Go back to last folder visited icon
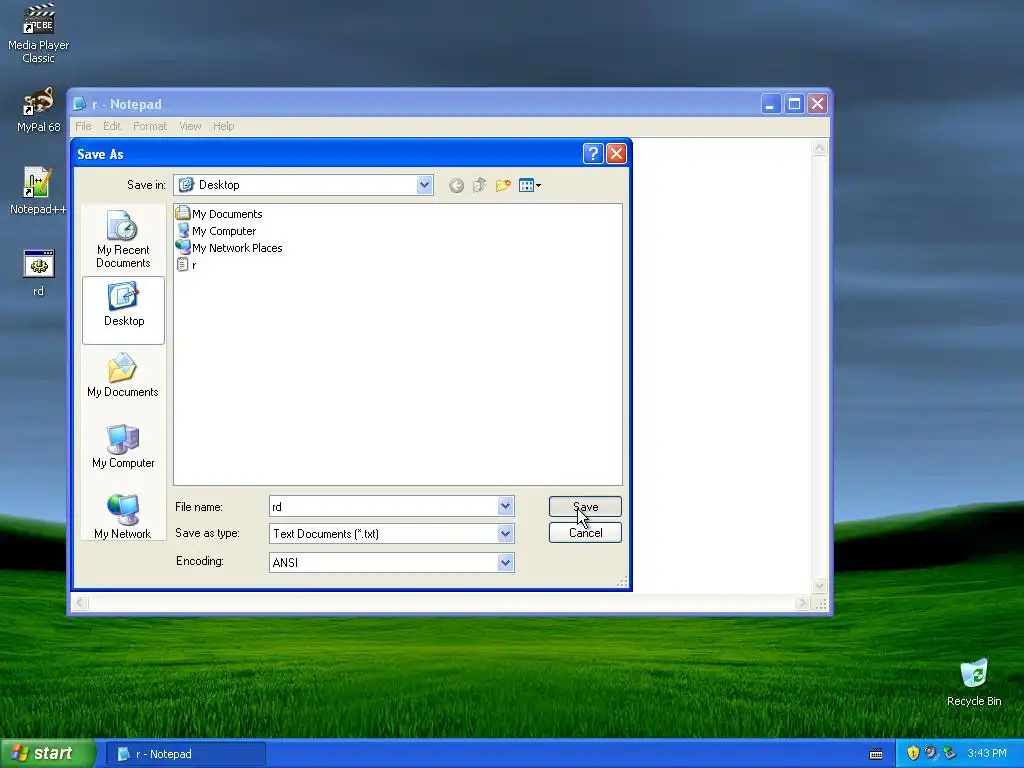 coord(456,185)
